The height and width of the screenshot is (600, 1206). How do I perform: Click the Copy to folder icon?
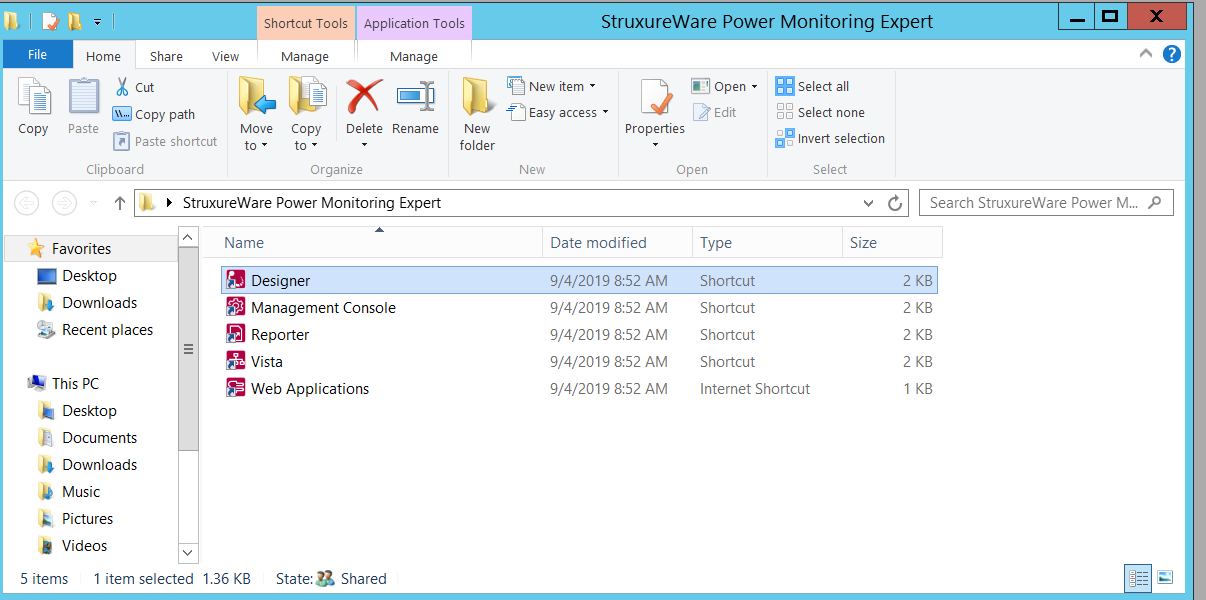tap(307, 96)
